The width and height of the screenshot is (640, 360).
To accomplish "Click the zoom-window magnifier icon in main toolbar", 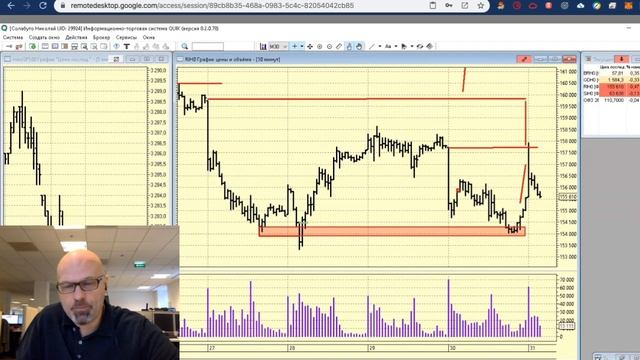I will click(84, 46).
